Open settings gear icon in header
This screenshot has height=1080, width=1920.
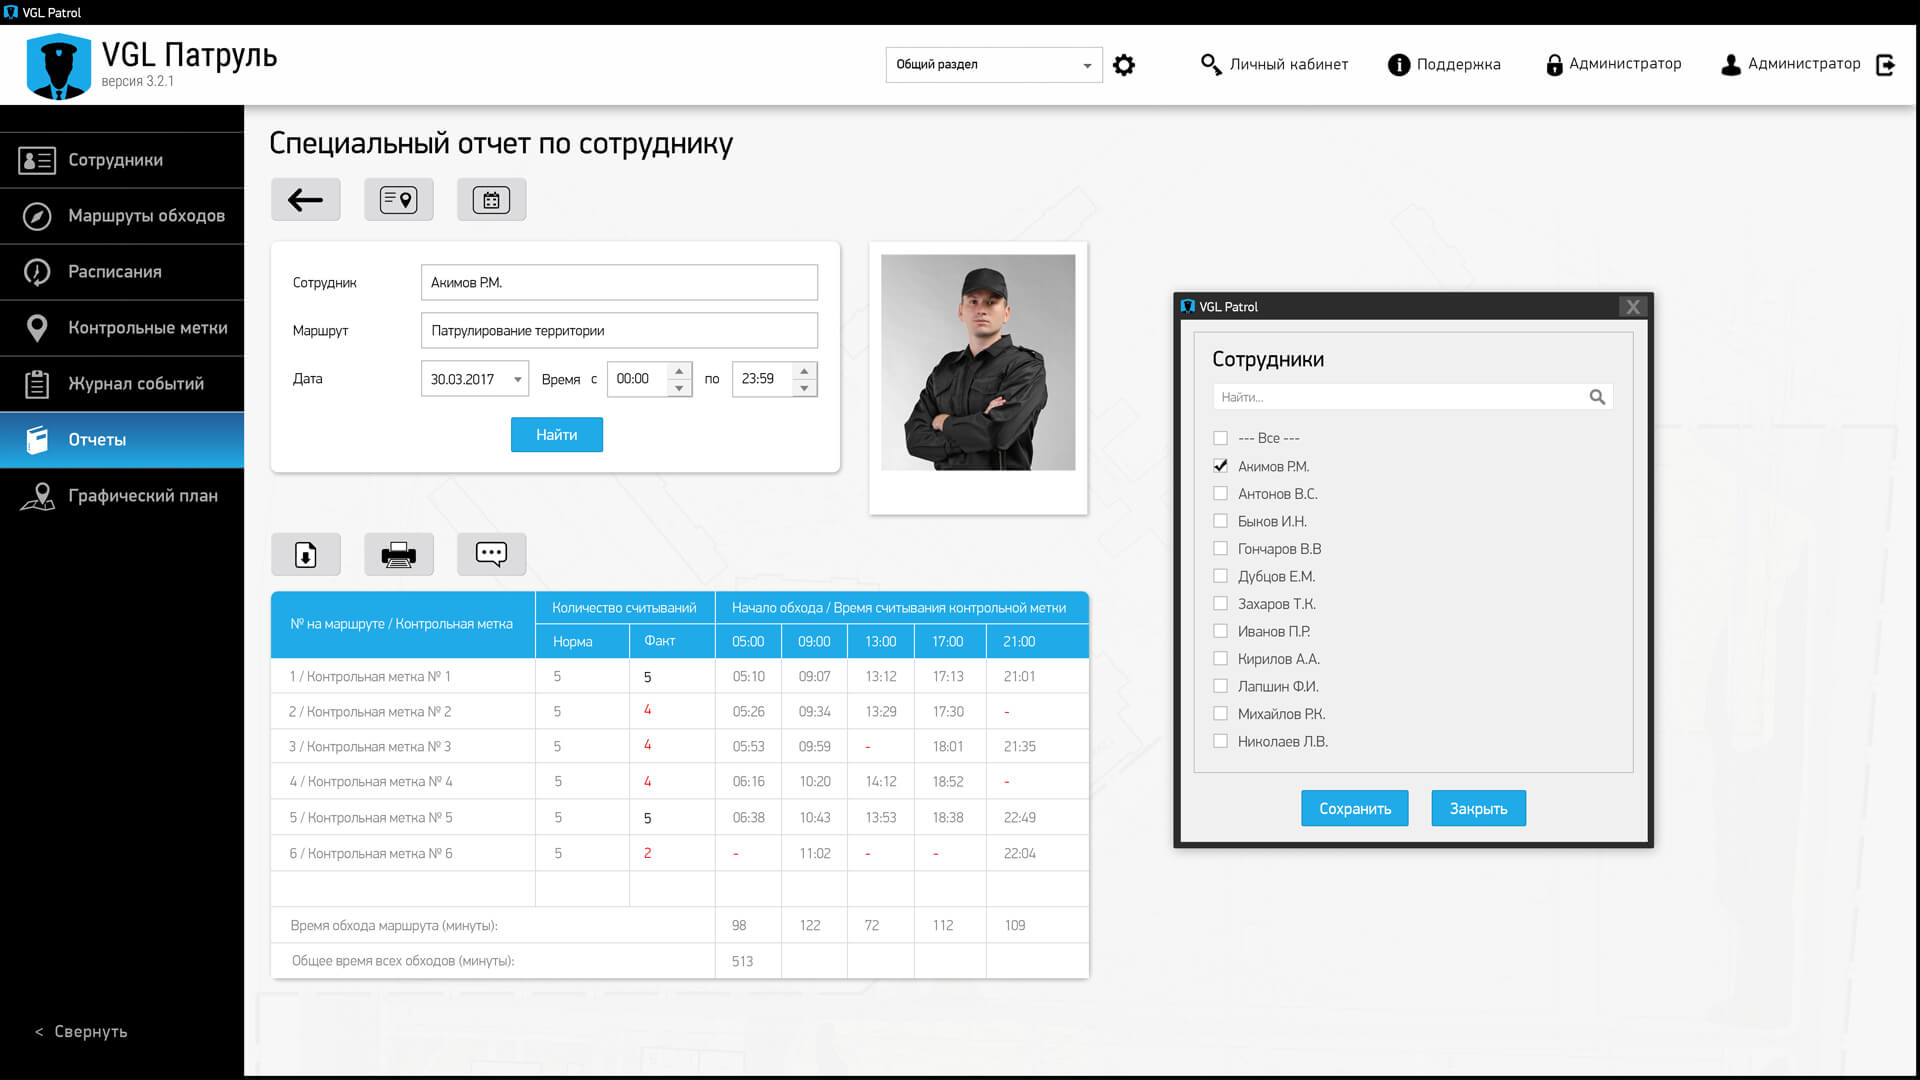point(1124,65)
